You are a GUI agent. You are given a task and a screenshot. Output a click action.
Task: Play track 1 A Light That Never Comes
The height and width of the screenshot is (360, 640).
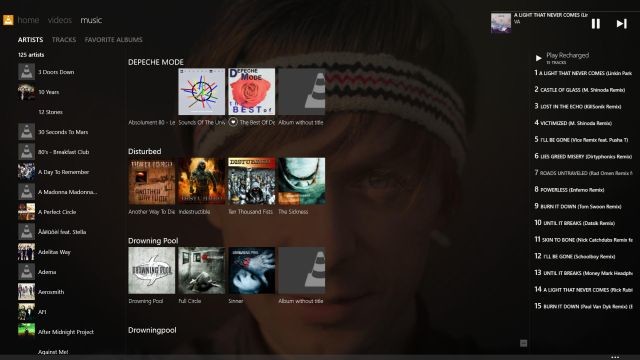[x=583, y=73]
